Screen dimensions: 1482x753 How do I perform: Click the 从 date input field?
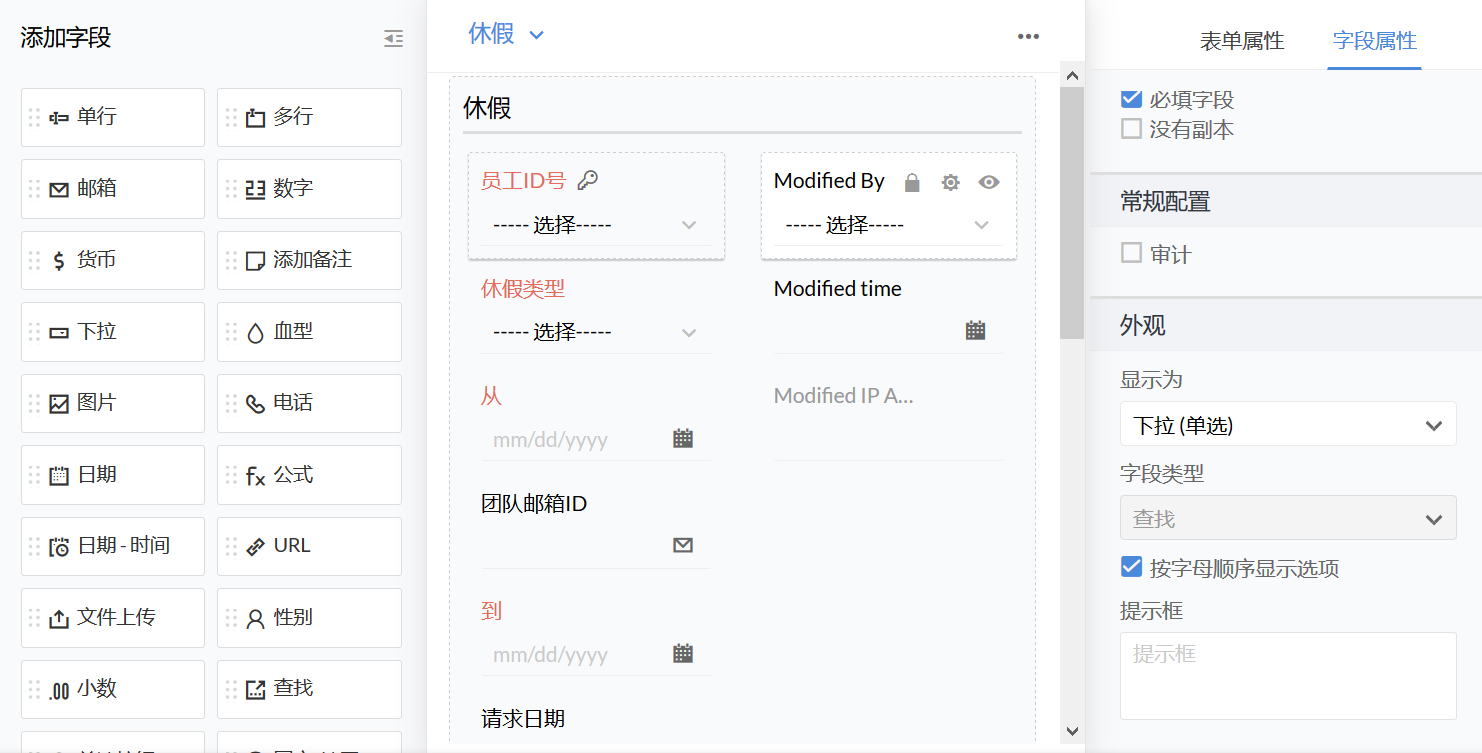(x=596, y=439)
